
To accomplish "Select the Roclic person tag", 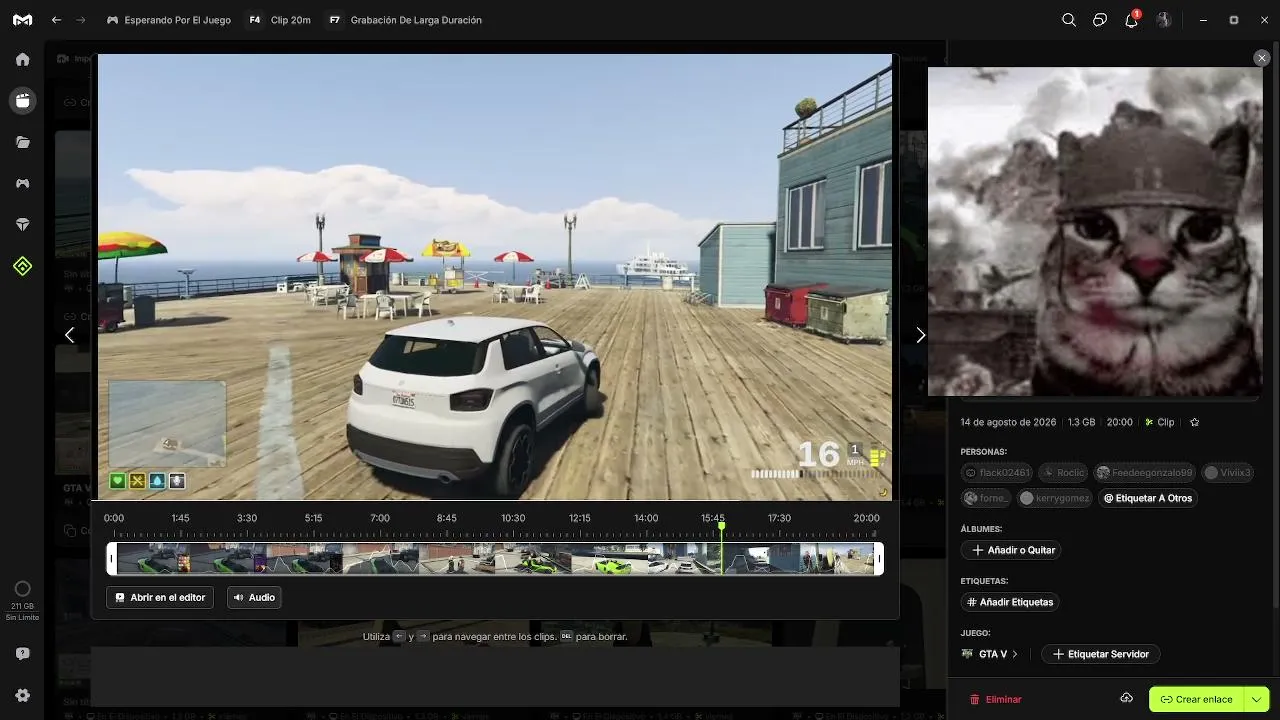I will click(1063, 473).
